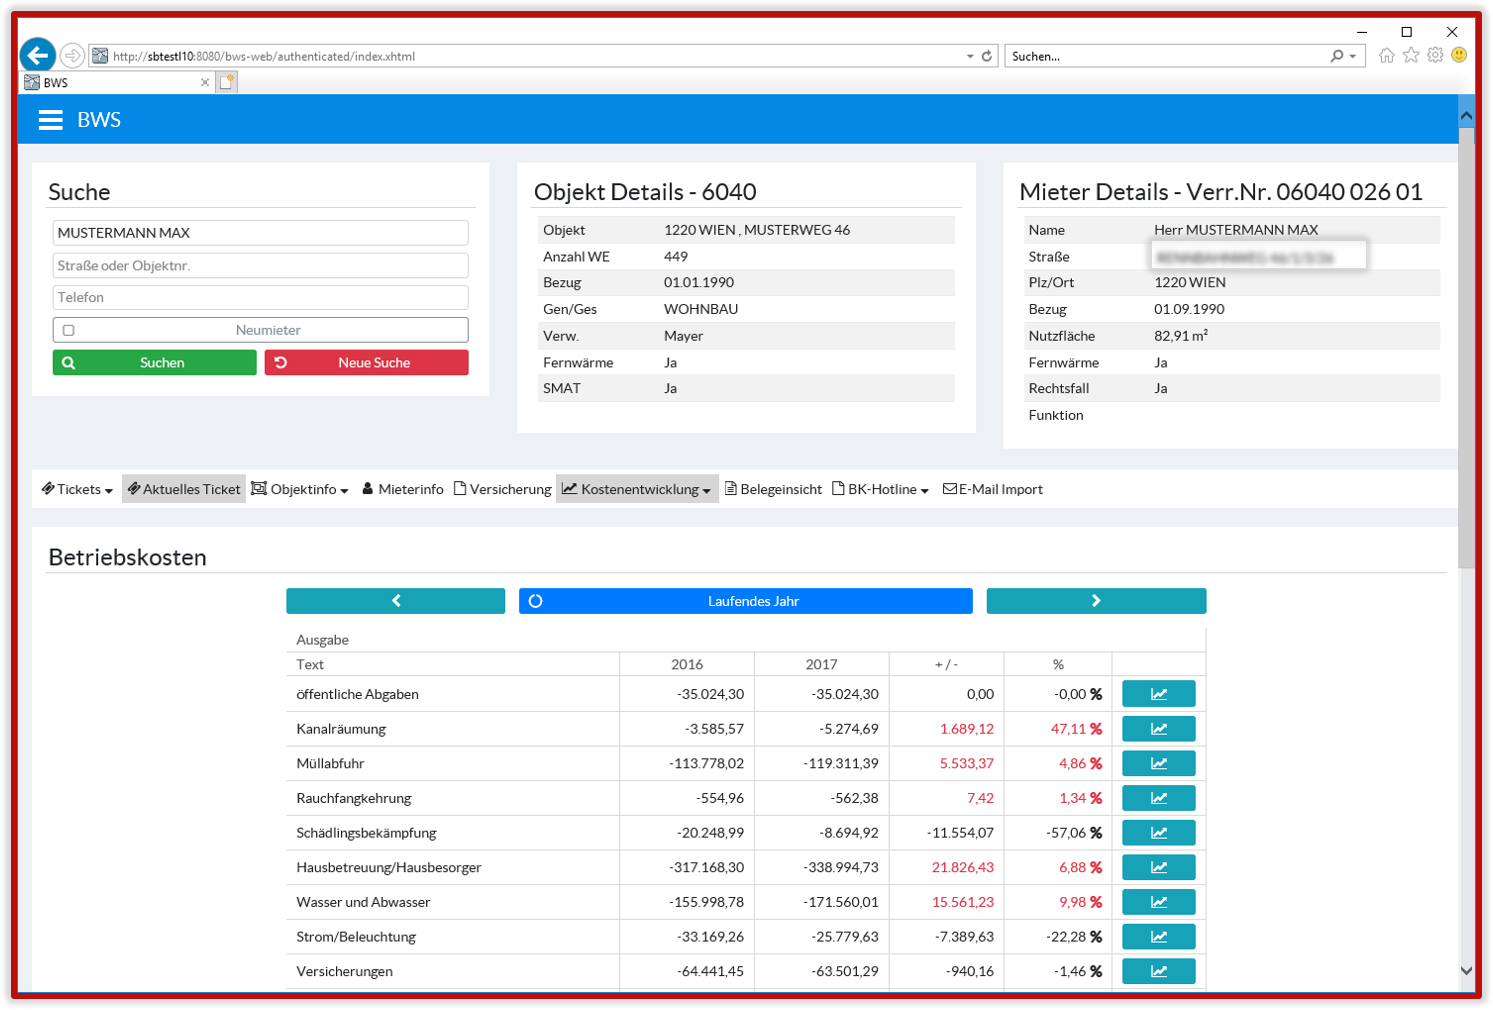Toggle the Neumieter checkbox
Image resolution: width=1493 pixels, height=1010 pixels.
click(x=69, y=330)
